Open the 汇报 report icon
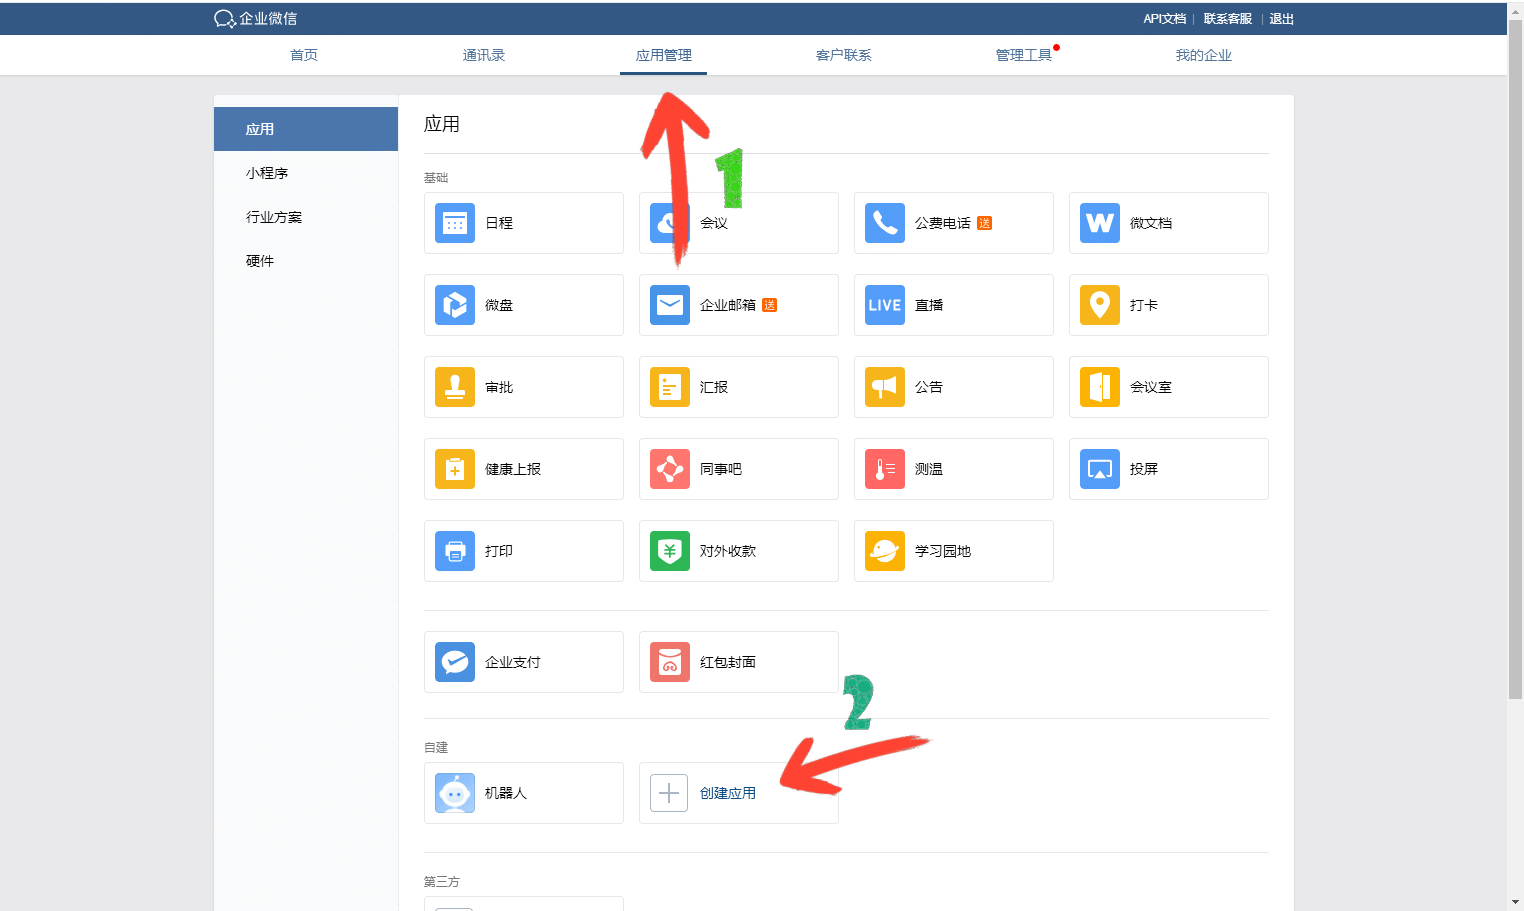The image size is (1524, 911). [670, 387]
